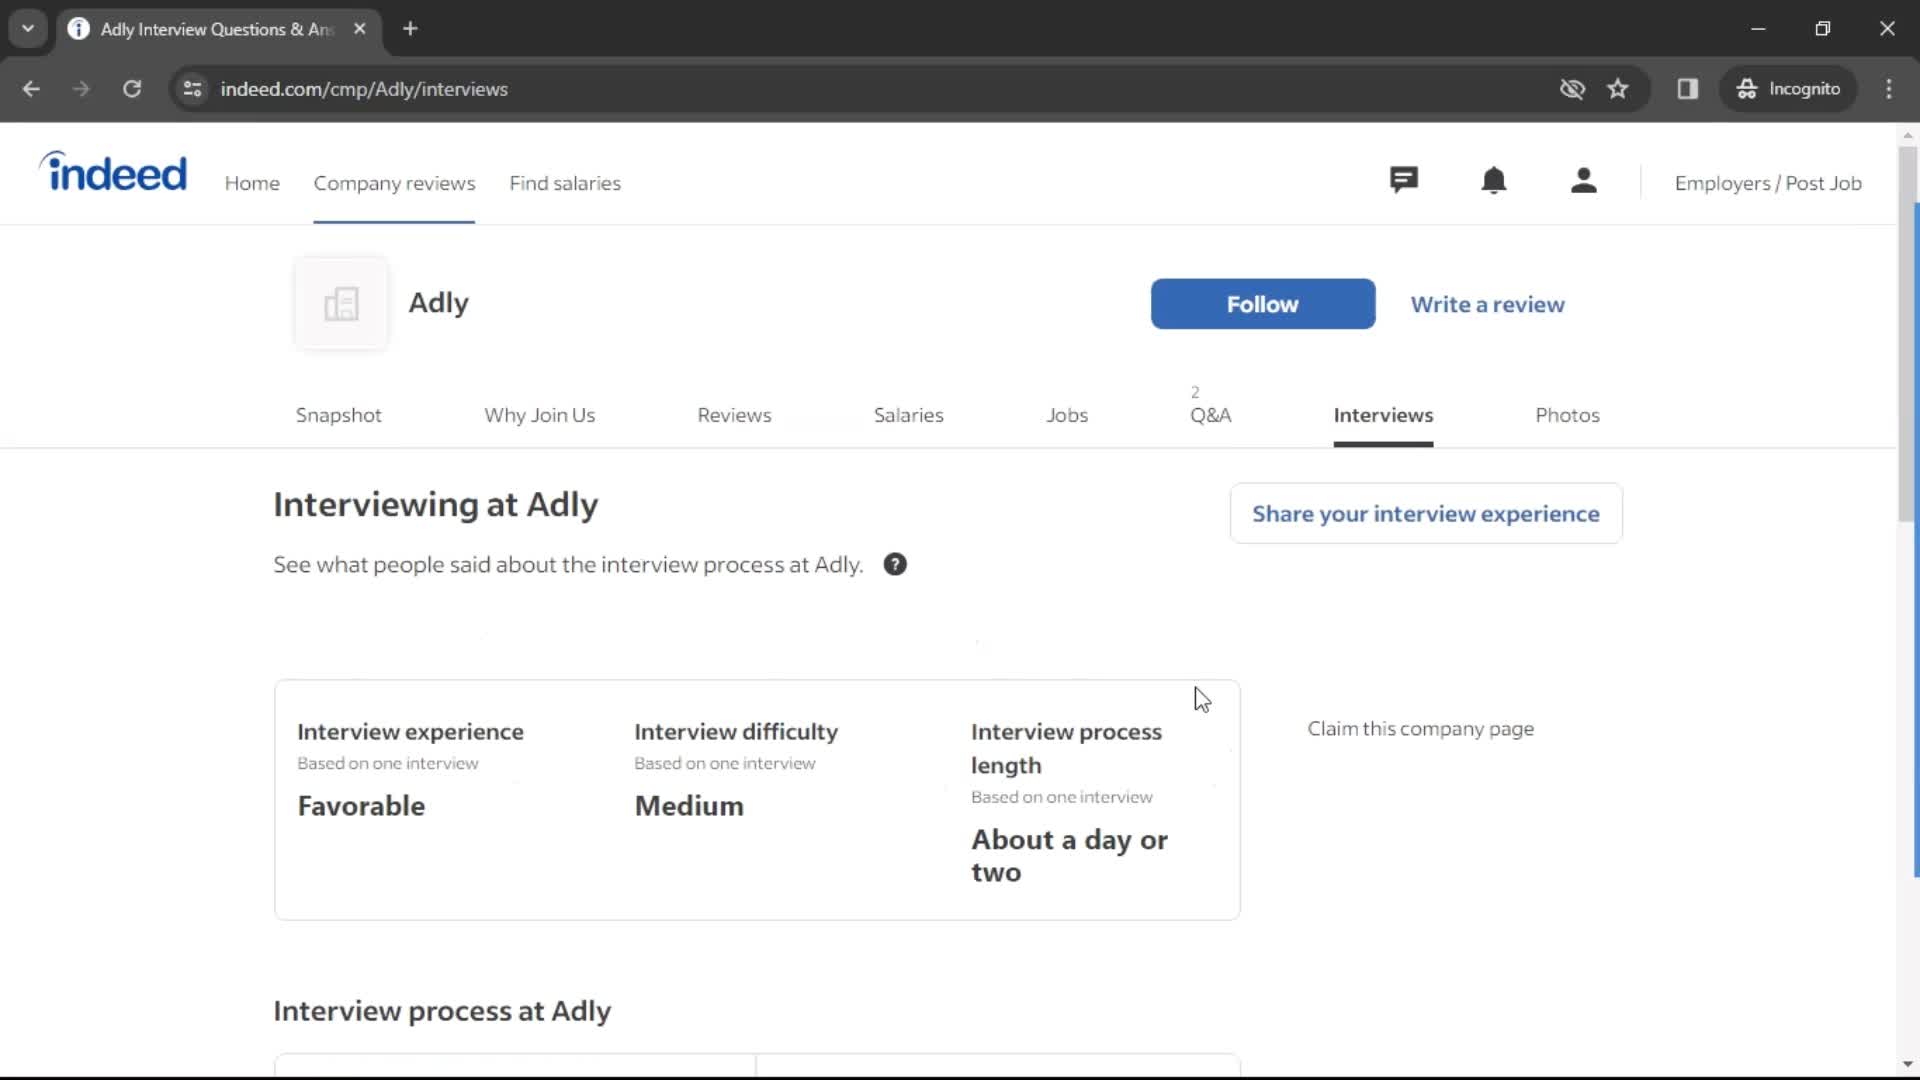Click the messages/chat icon

tap(1403, 181)
